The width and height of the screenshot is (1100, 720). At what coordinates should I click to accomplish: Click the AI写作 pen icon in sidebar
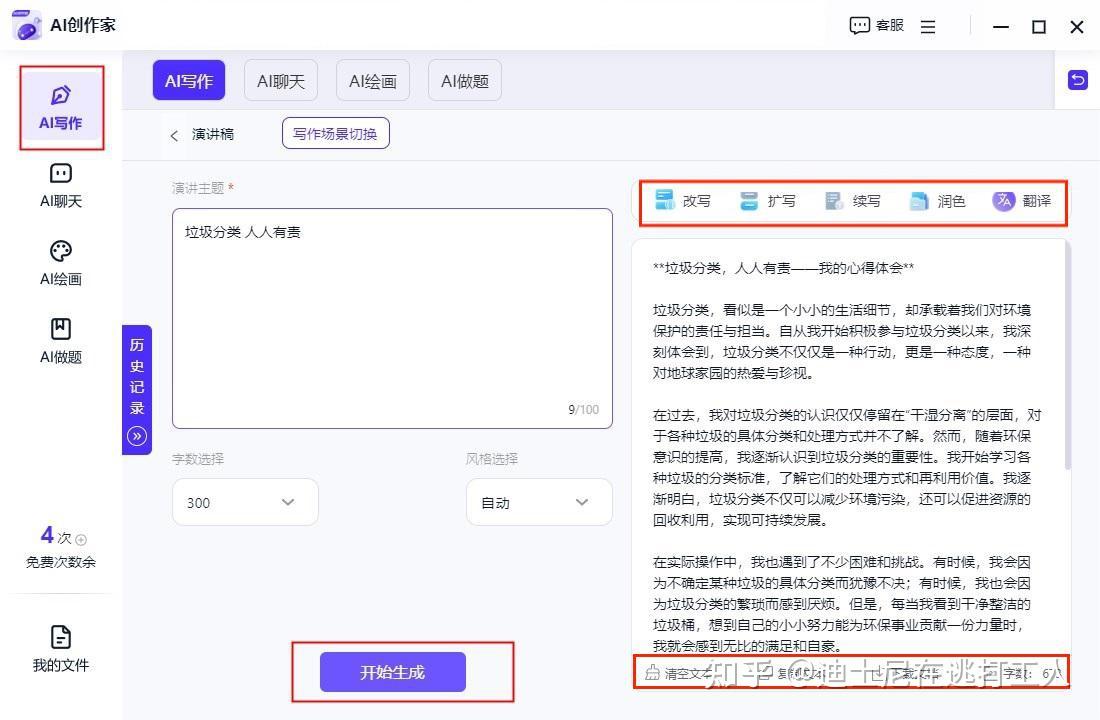pos(60,96)
